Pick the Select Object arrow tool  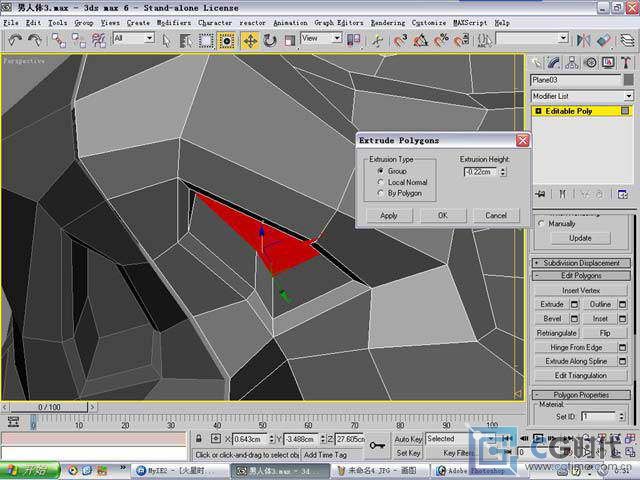(166, 40)
